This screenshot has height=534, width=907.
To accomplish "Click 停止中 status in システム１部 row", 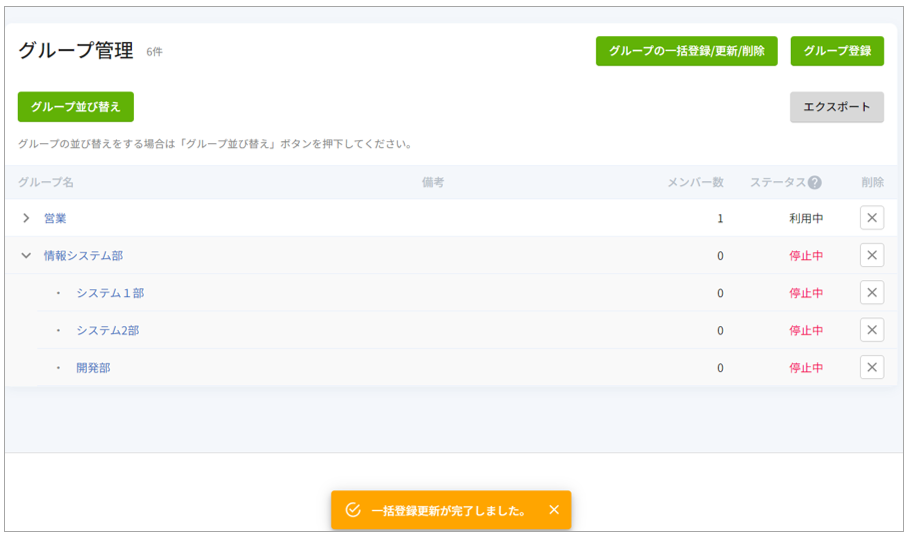I will click(806, 293).
